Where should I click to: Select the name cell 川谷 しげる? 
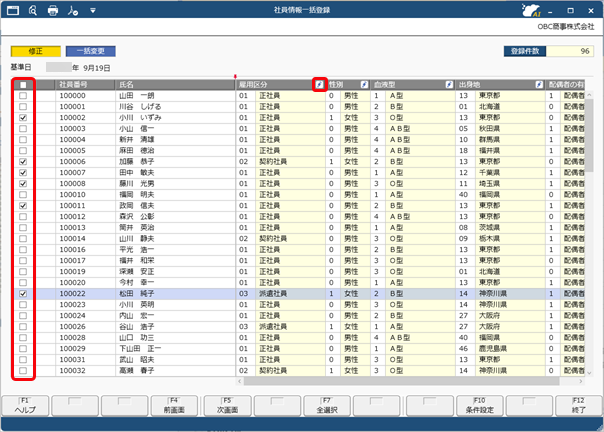[175, 107]
